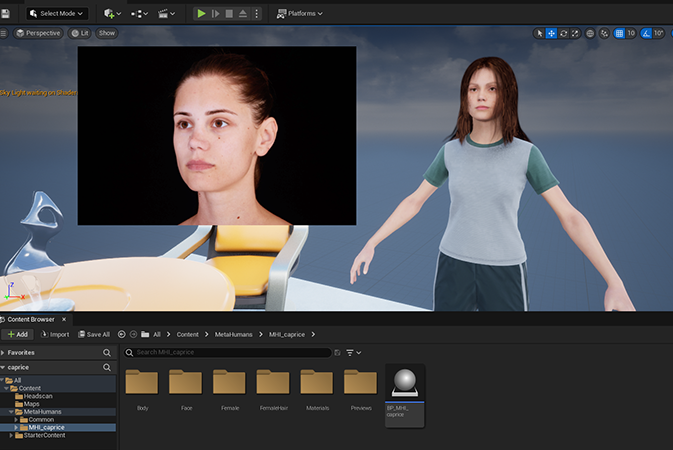This screenshot has height=450, width=673.
Task: Open the Select Mode dropdown
Action: [x=57, y=14]
